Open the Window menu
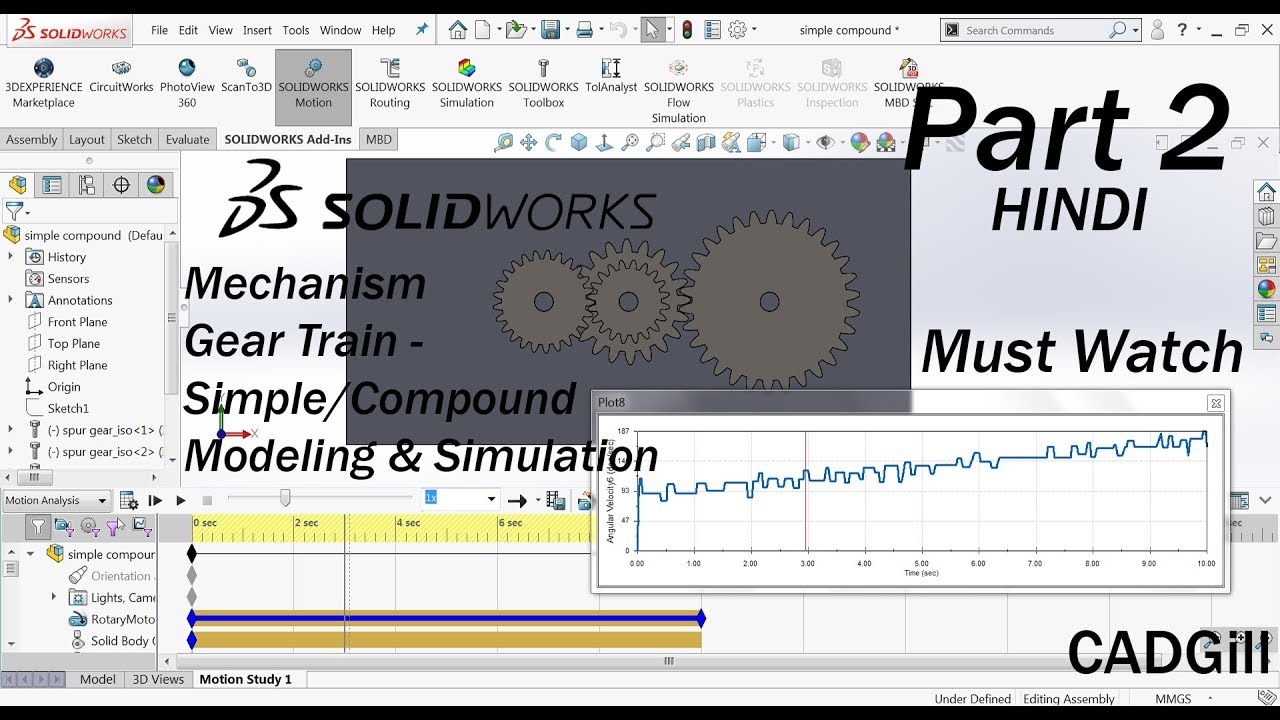 click(x=341, y=30)
